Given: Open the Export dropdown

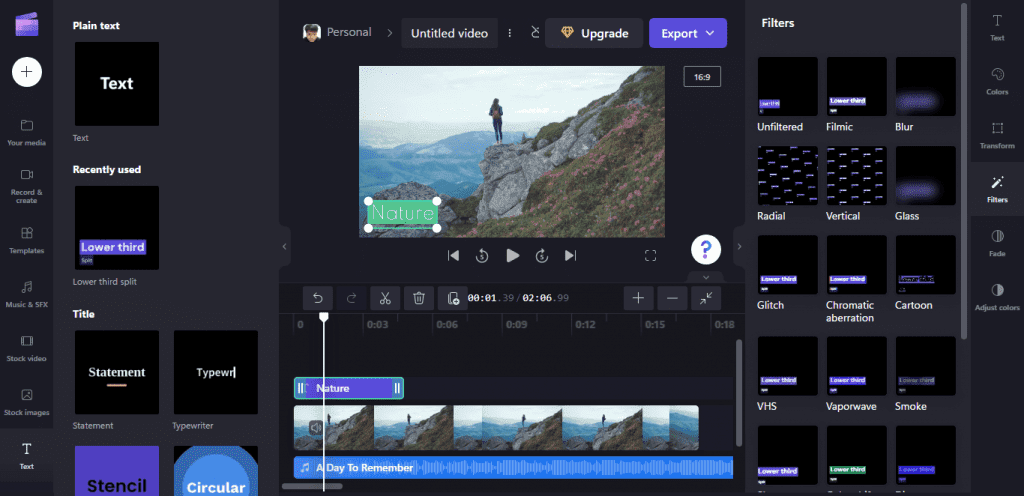Looking at the screenshot, I should pos(688,33).
